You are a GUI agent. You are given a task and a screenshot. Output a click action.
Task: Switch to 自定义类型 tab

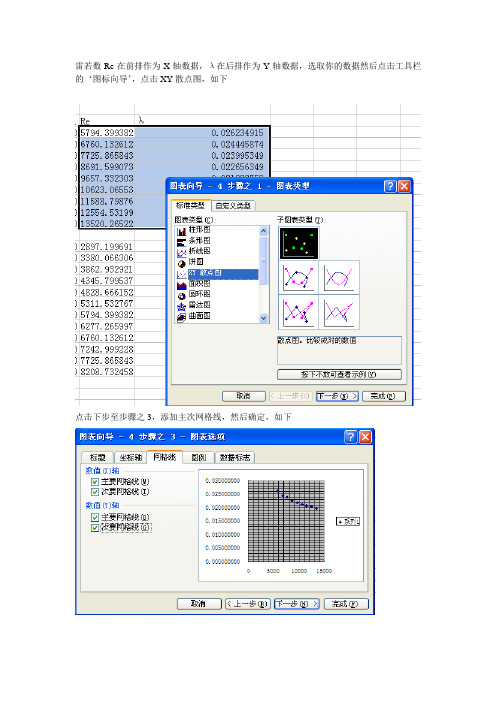(233, 205)
